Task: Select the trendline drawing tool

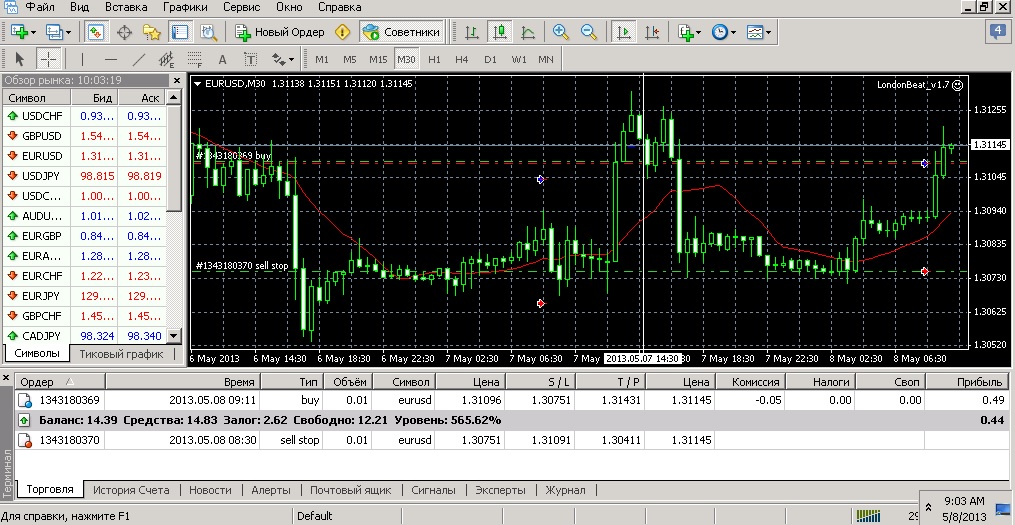Action: point(139,60)
